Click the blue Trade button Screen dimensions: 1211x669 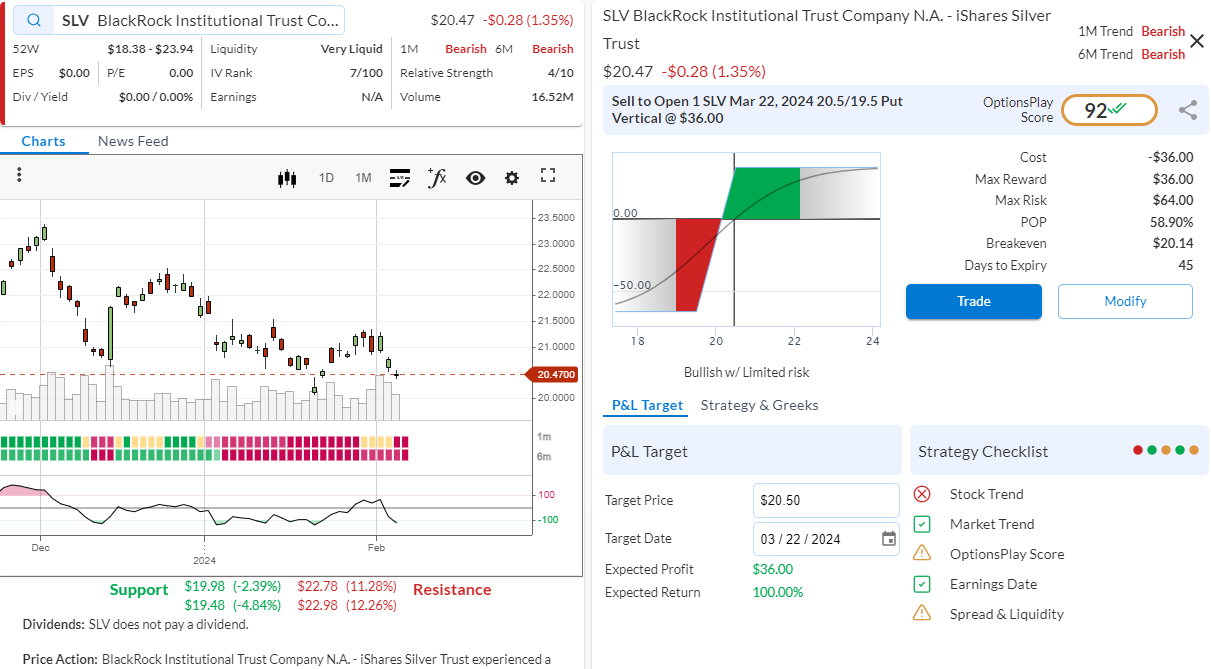[974, 301]
